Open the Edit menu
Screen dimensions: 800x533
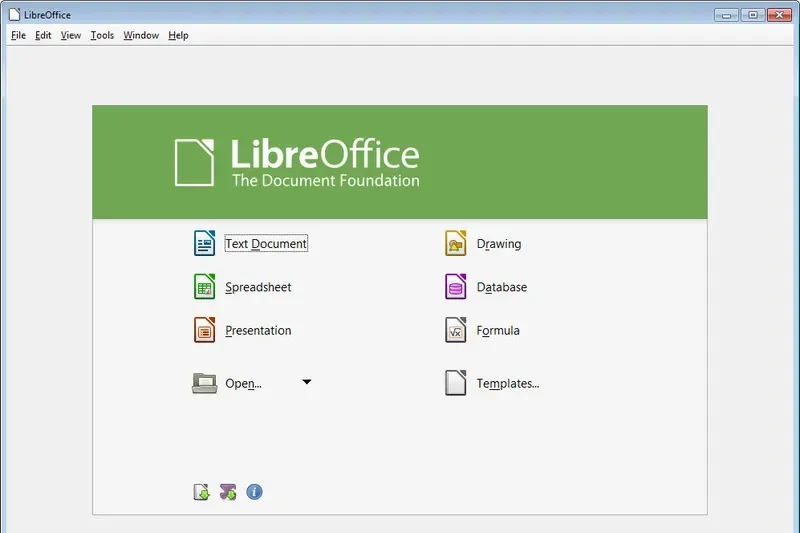click(43, 35)
